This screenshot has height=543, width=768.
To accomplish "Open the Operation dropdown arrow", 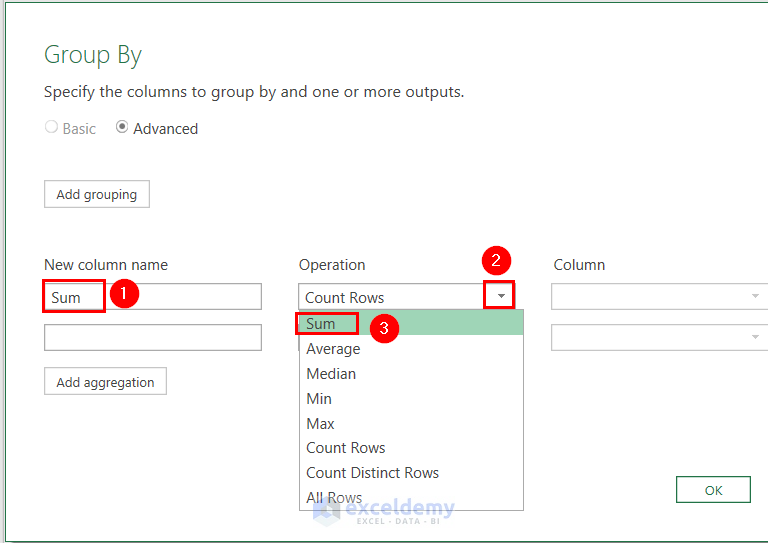I will (x=502, y=297).
